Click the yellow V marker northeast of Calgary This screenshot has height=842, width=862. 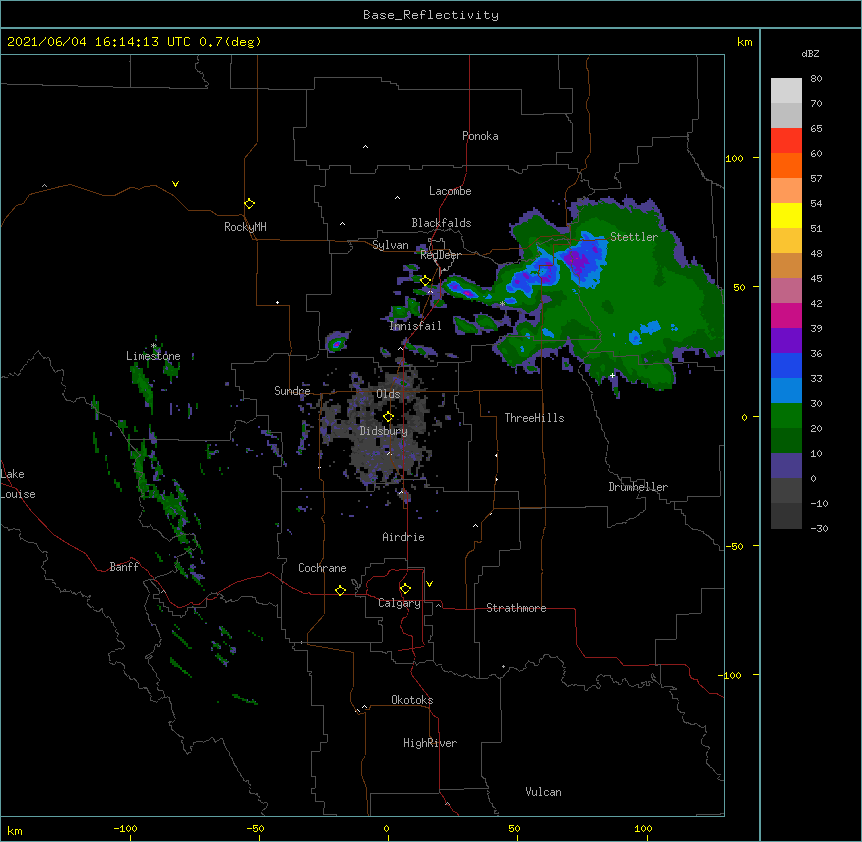pyautogui.click(x=429, y=584)
